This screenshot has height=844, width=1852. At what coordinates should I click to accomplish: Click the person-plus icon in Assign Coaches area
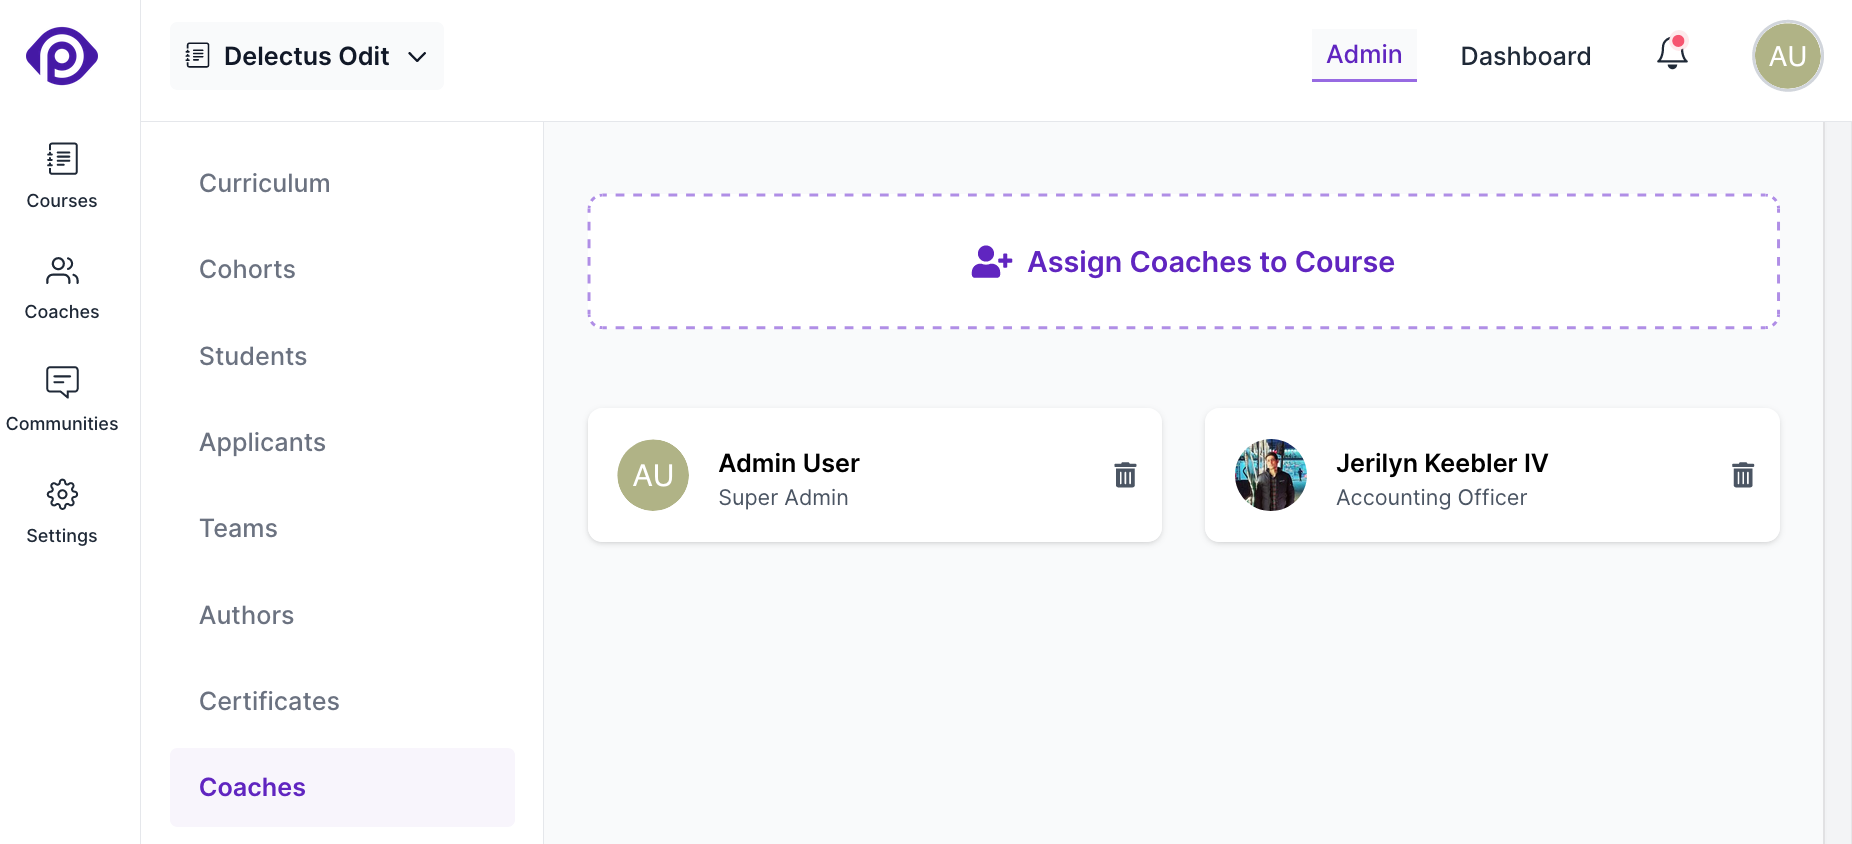point(990,261)
